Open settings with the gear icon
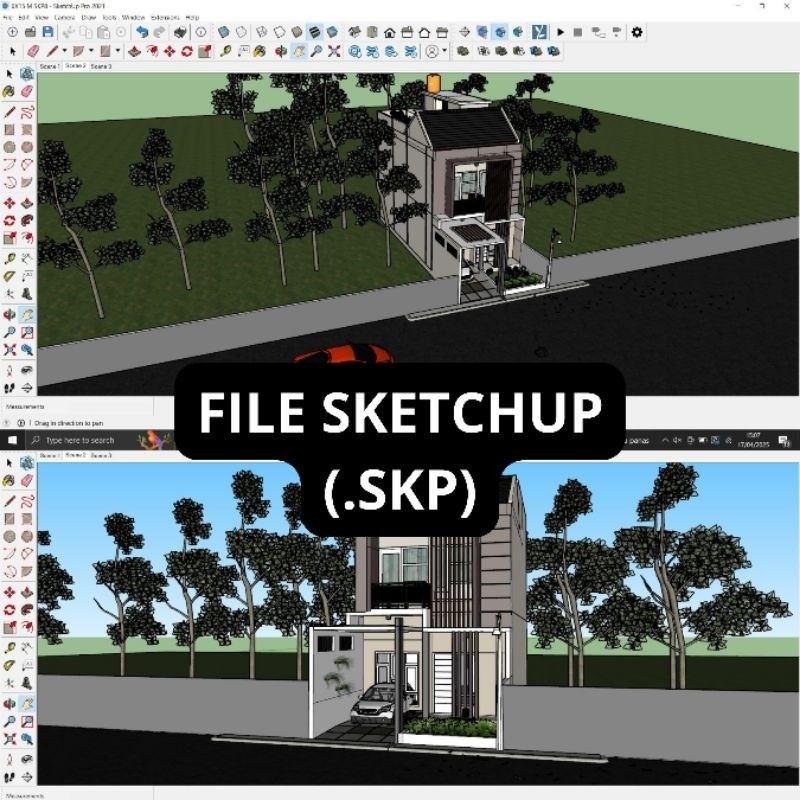The height and width of the screenshot is (800, 800). pos(637,32)
